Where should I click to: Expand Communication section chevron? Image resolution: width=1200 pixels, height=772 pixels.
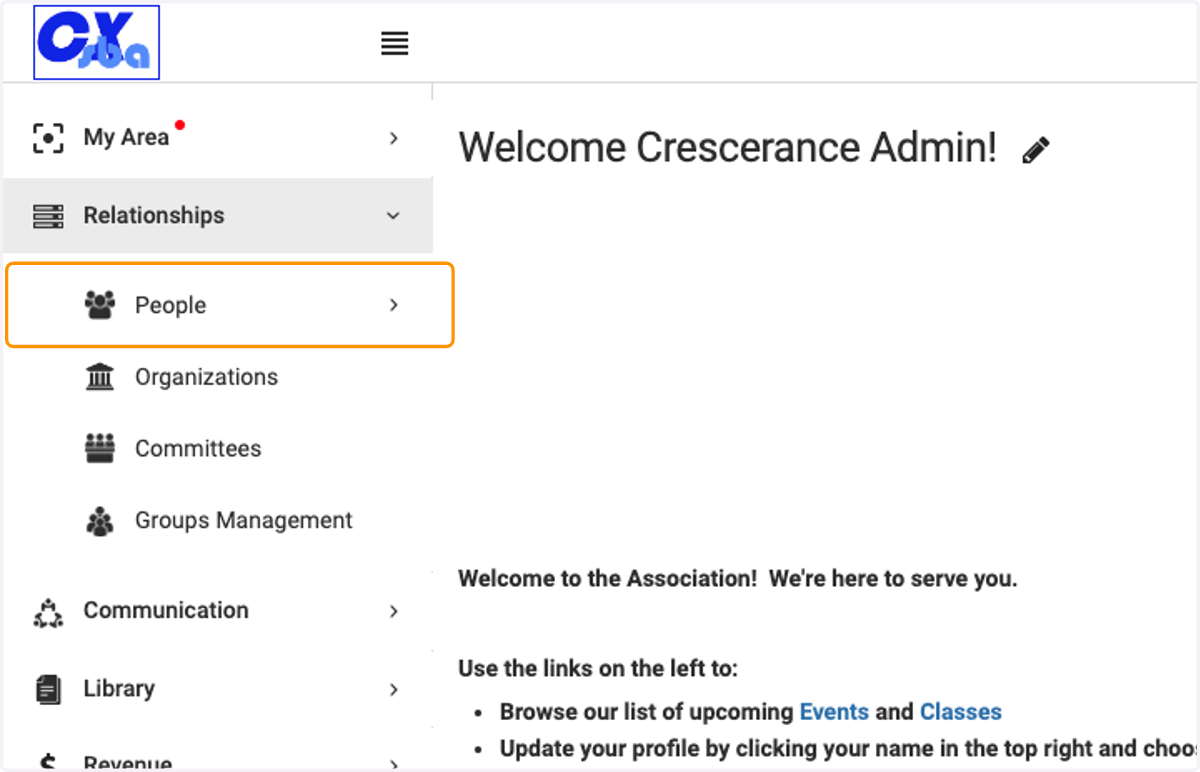tap(394, 611)
